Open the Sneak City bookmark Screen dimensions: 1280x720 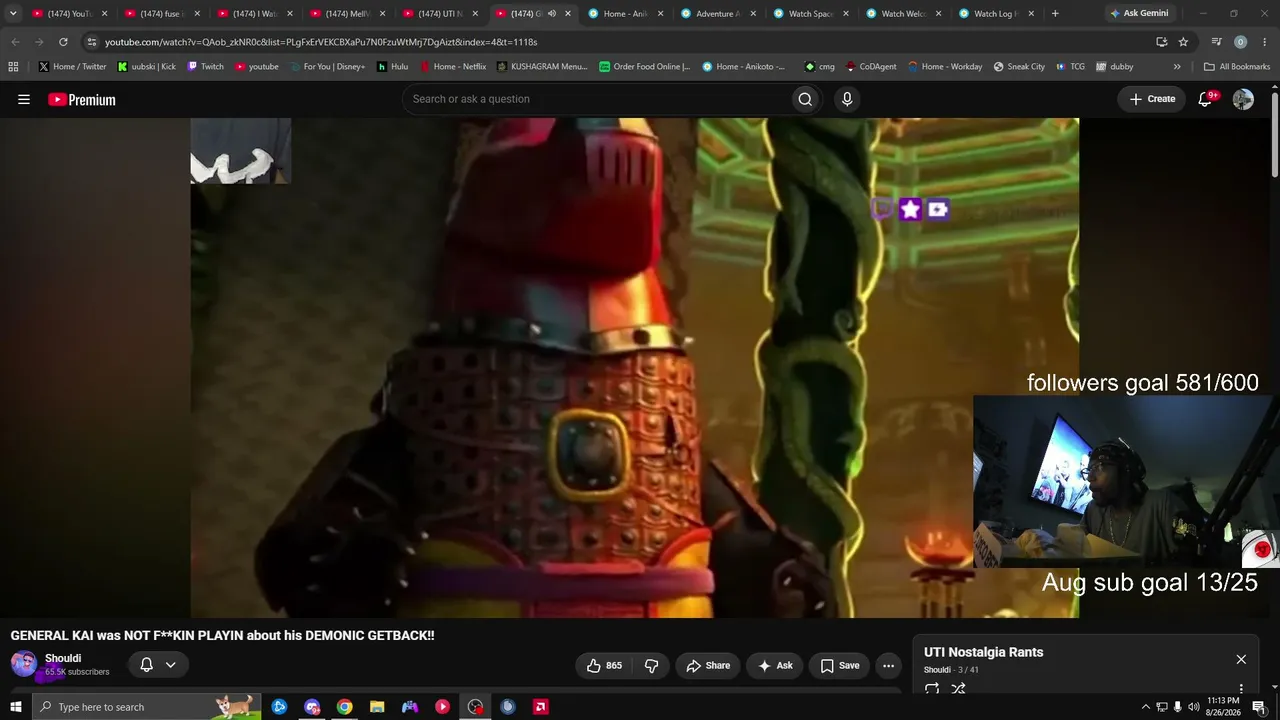point(1018,67)
